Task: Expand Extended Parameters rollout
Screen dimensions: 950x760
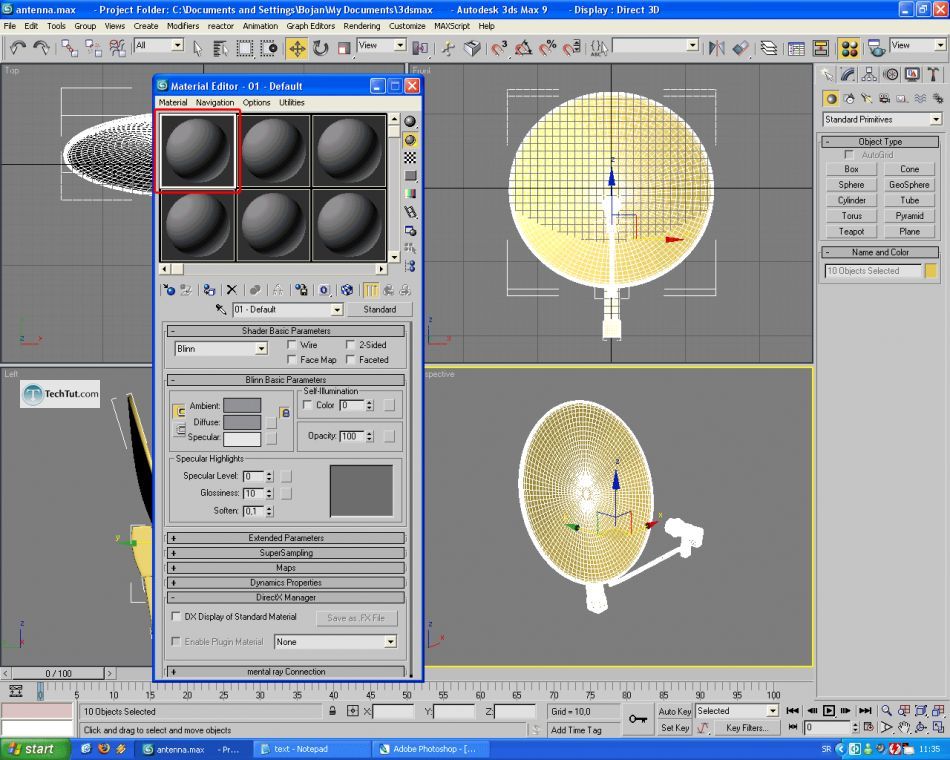Action: [285, 538]
